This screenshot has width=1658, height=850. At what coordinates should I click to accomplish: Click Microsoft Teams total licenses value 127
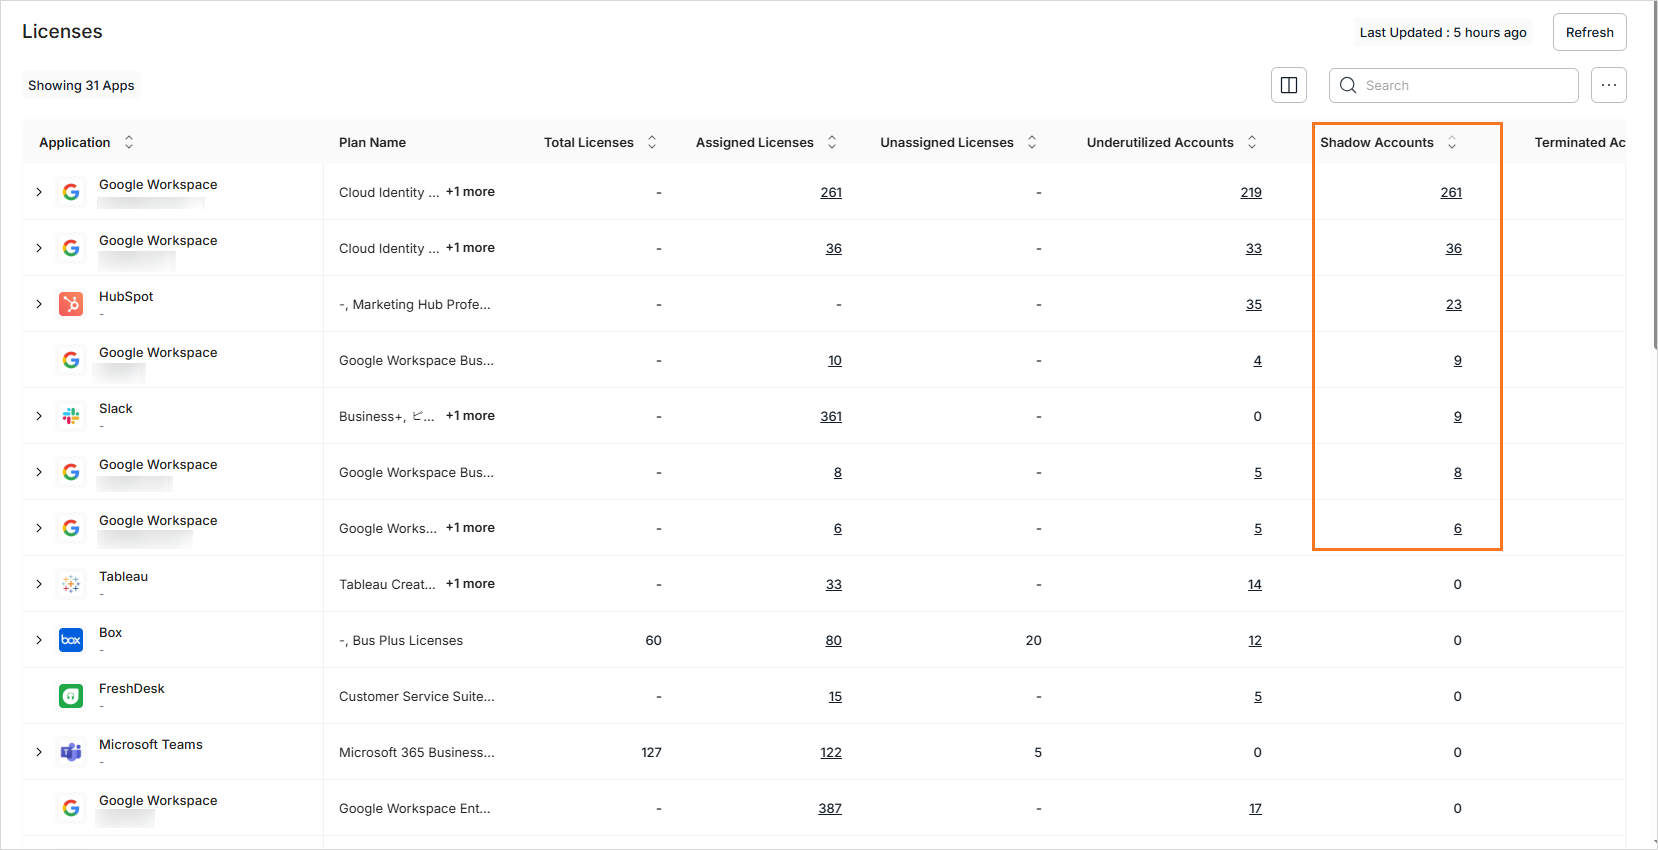(651, 752)
